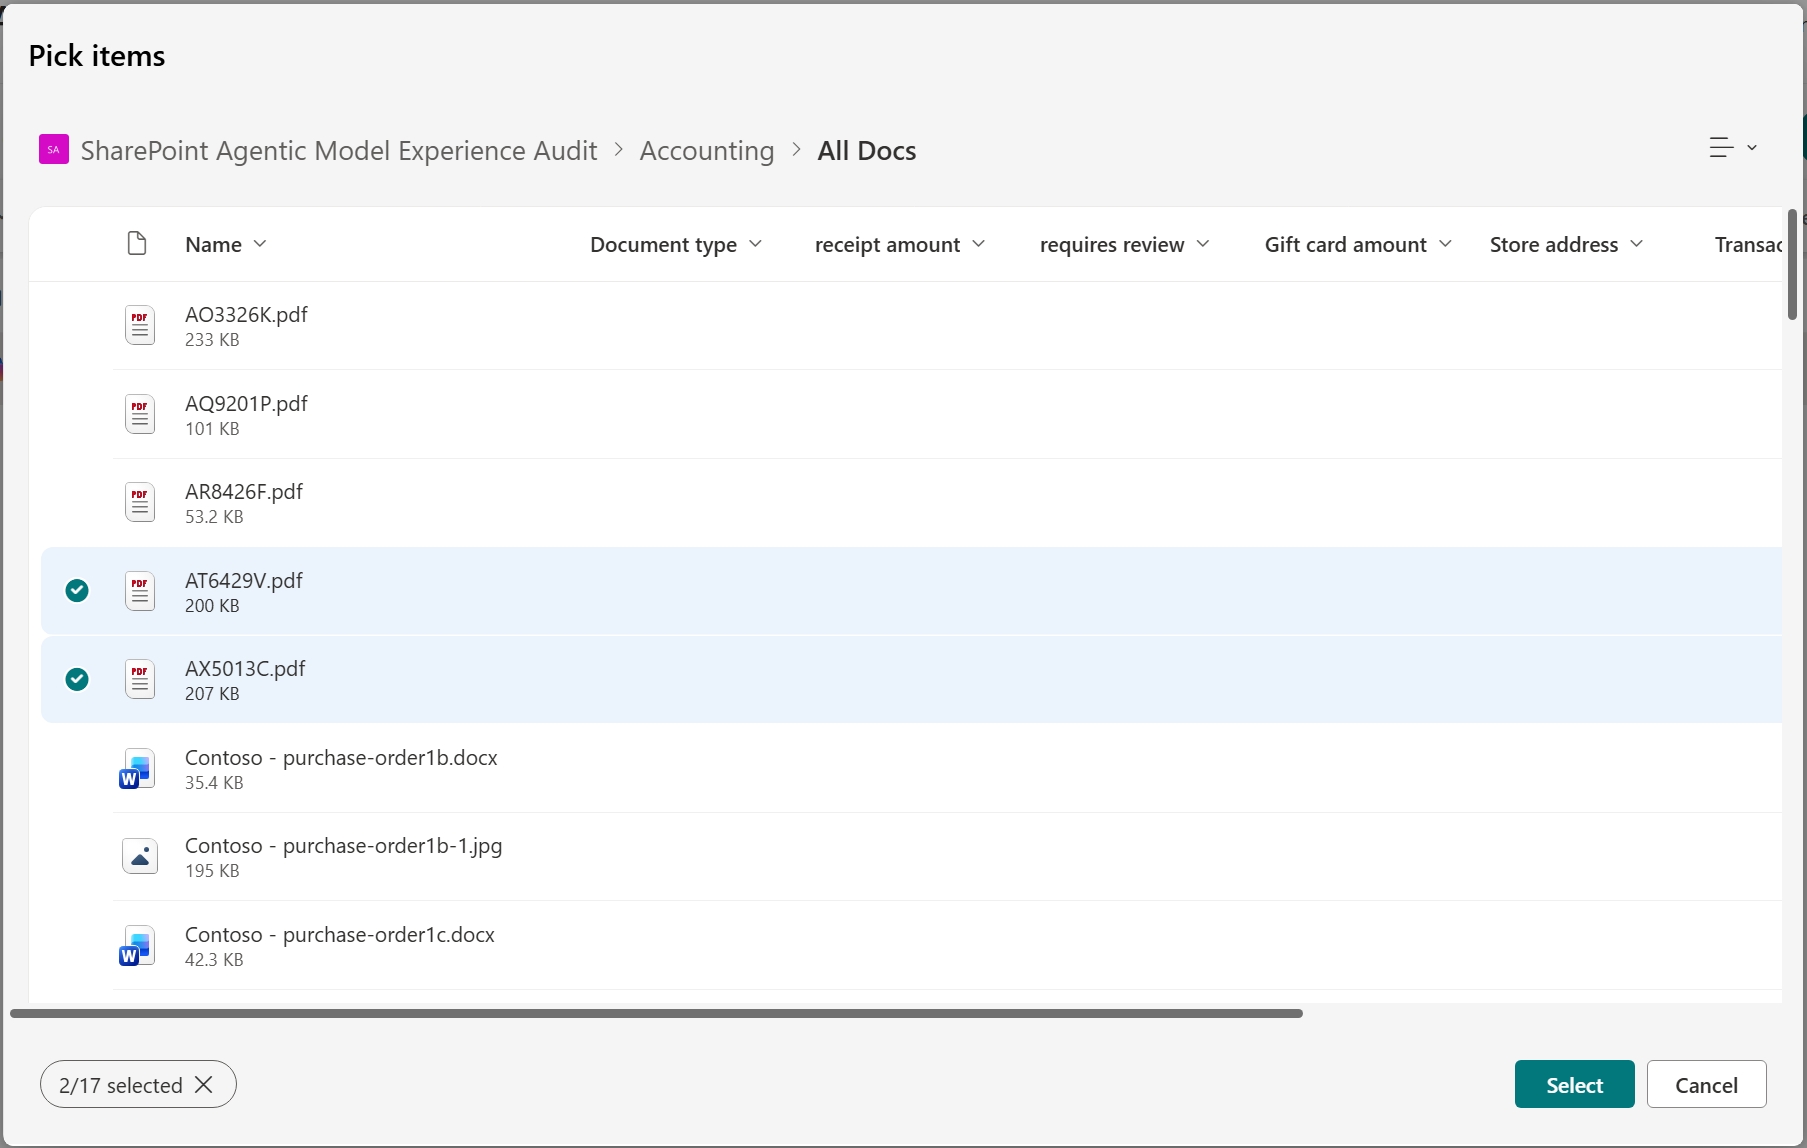This screenshot has width=1807, height=1148.
Task: Click the document icon in the table header
Action: tap(136, 243)
